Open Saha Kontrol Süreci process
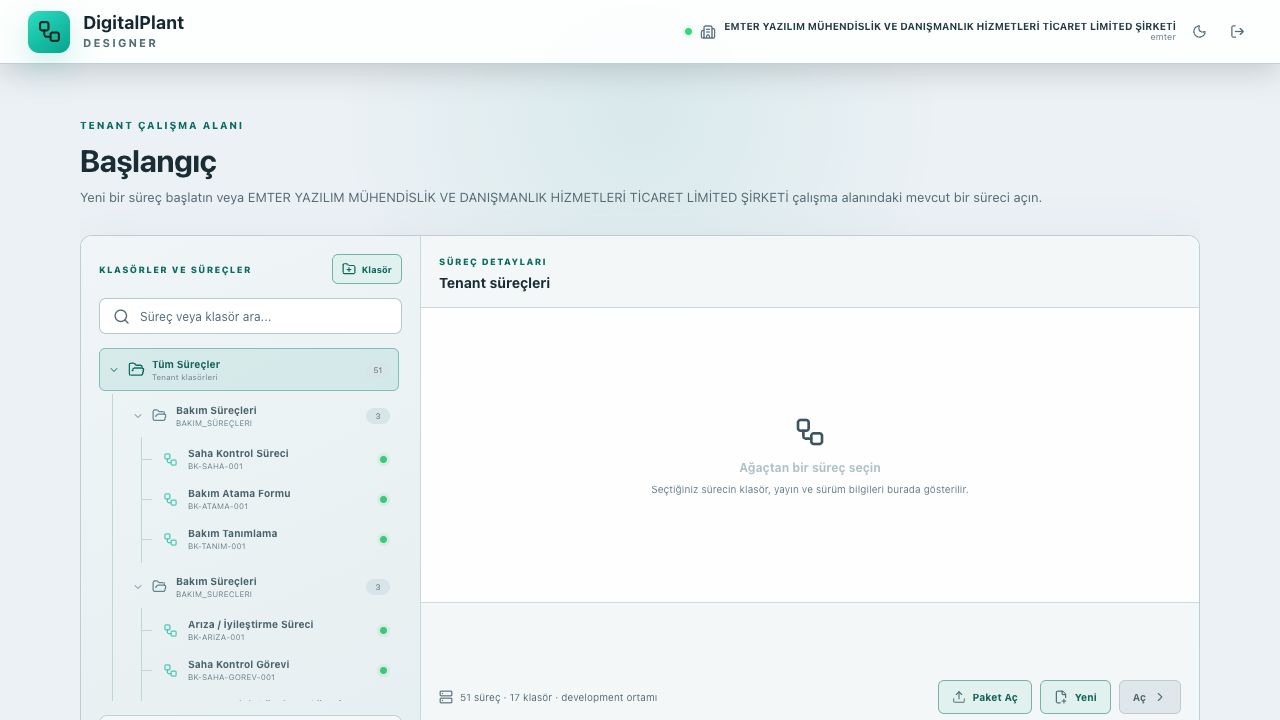The height and width of the screenshot is (720, 1280). pyautogui.click(x=275, y=459)
